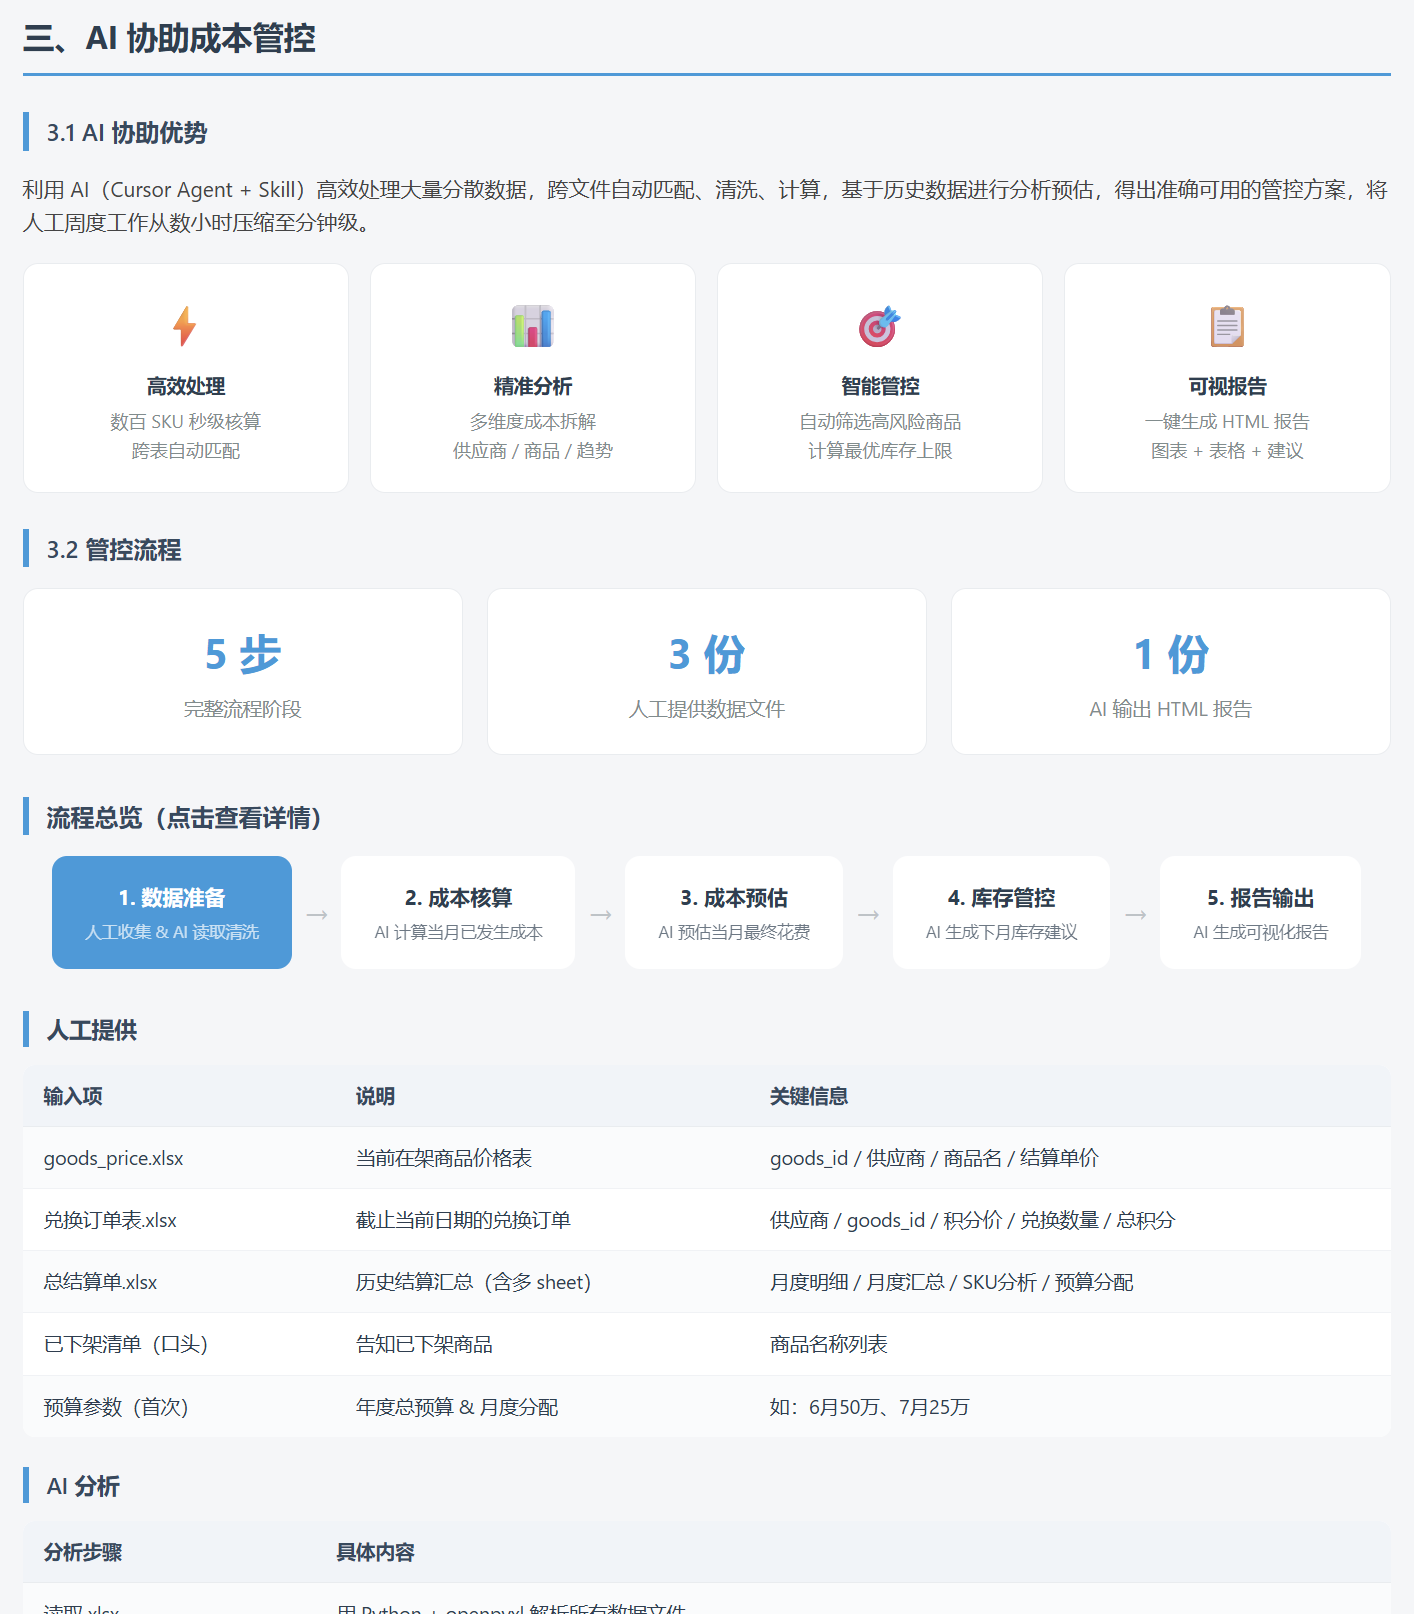1414x1614 pixels.
Task: Click the 兑换订单表.xlsx table cell
Action: pos(110,1220)
